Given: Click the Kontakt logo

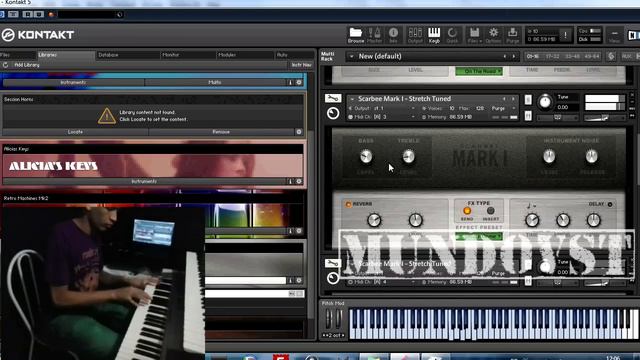Looking at the screenshot, I should tap(38, 35).
